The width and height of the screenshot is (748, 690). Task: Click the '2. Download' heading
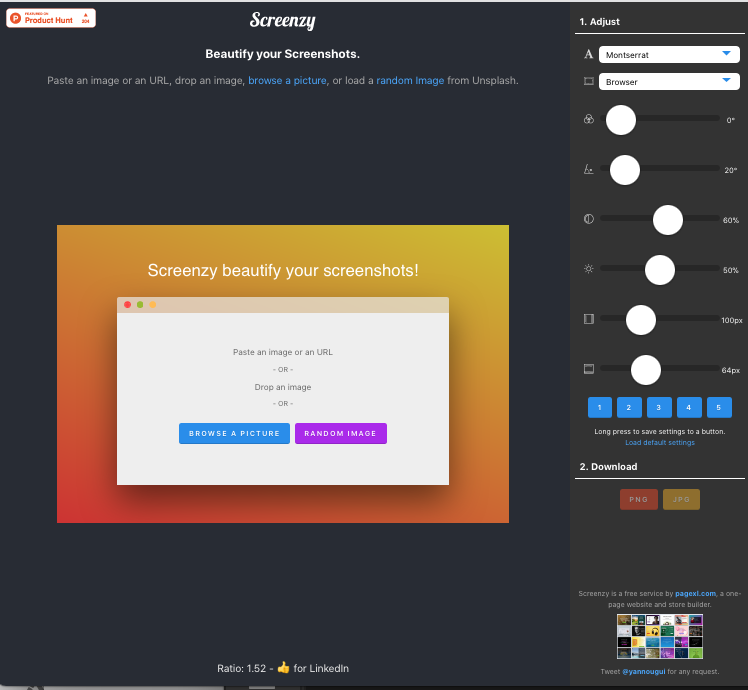[x=608, y=467]
